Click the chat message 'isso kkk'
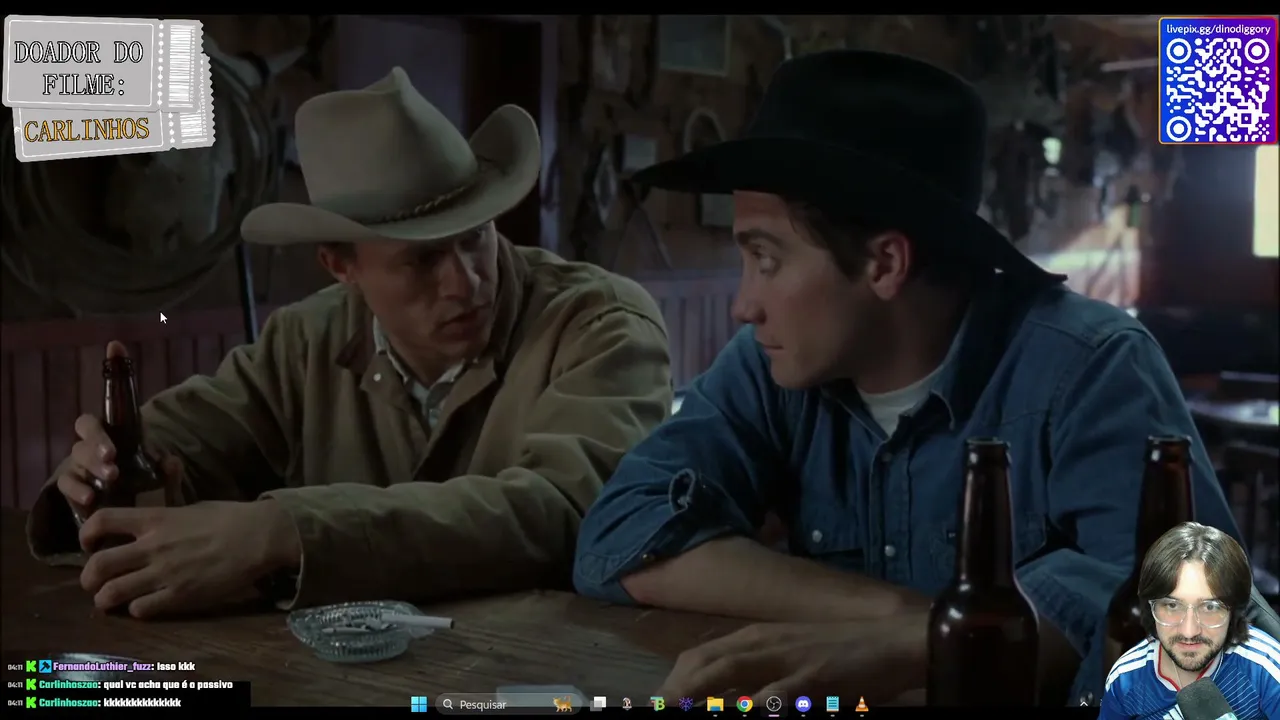This screenshot has width=1280, height=720. click(x=176, y=666)
